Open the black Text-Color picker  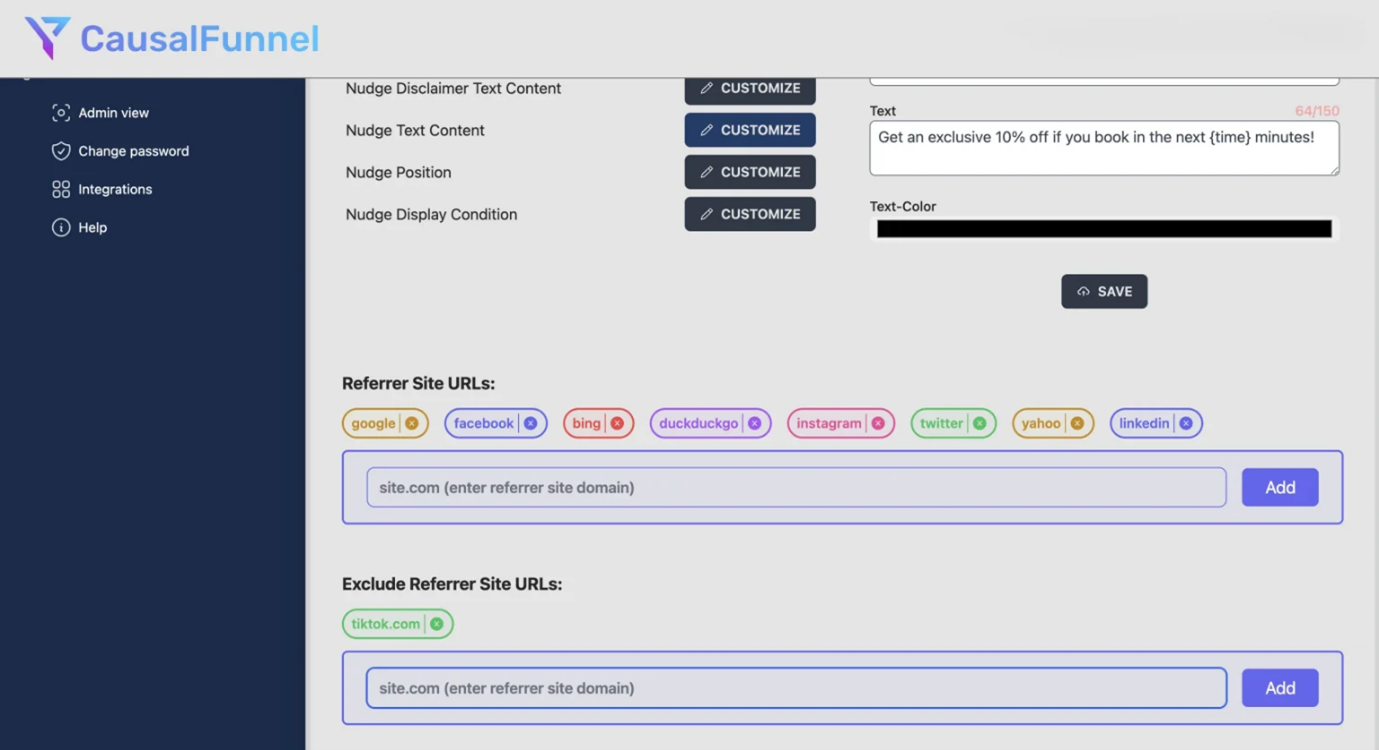(x=1104, y=229)
